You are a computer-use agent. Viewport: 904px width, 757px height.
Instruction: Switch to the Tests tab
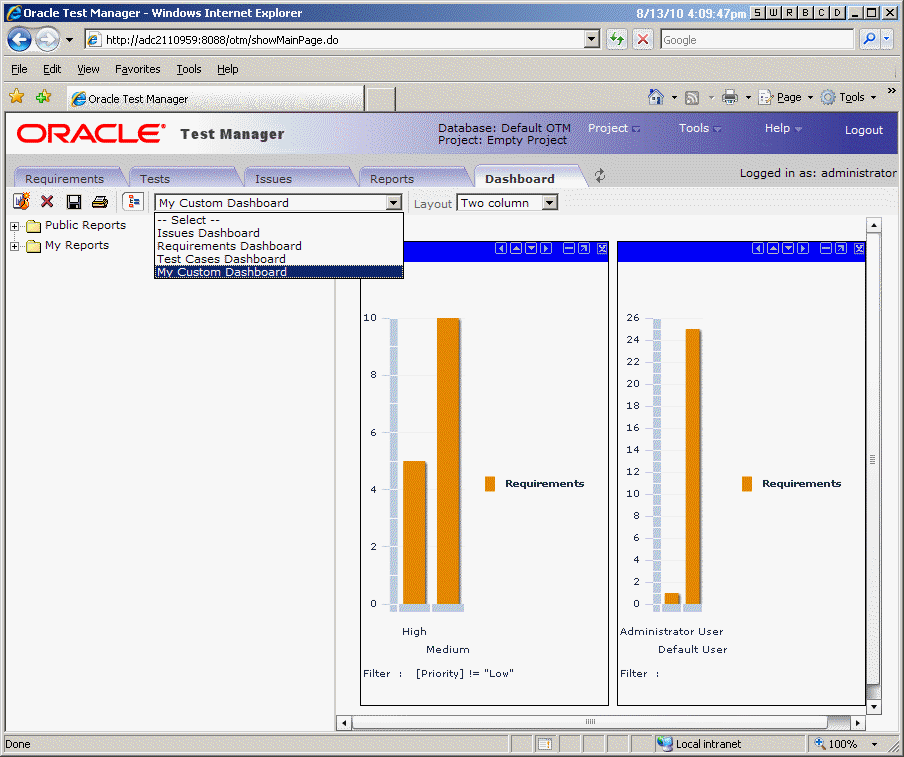(x=155, y=179)
